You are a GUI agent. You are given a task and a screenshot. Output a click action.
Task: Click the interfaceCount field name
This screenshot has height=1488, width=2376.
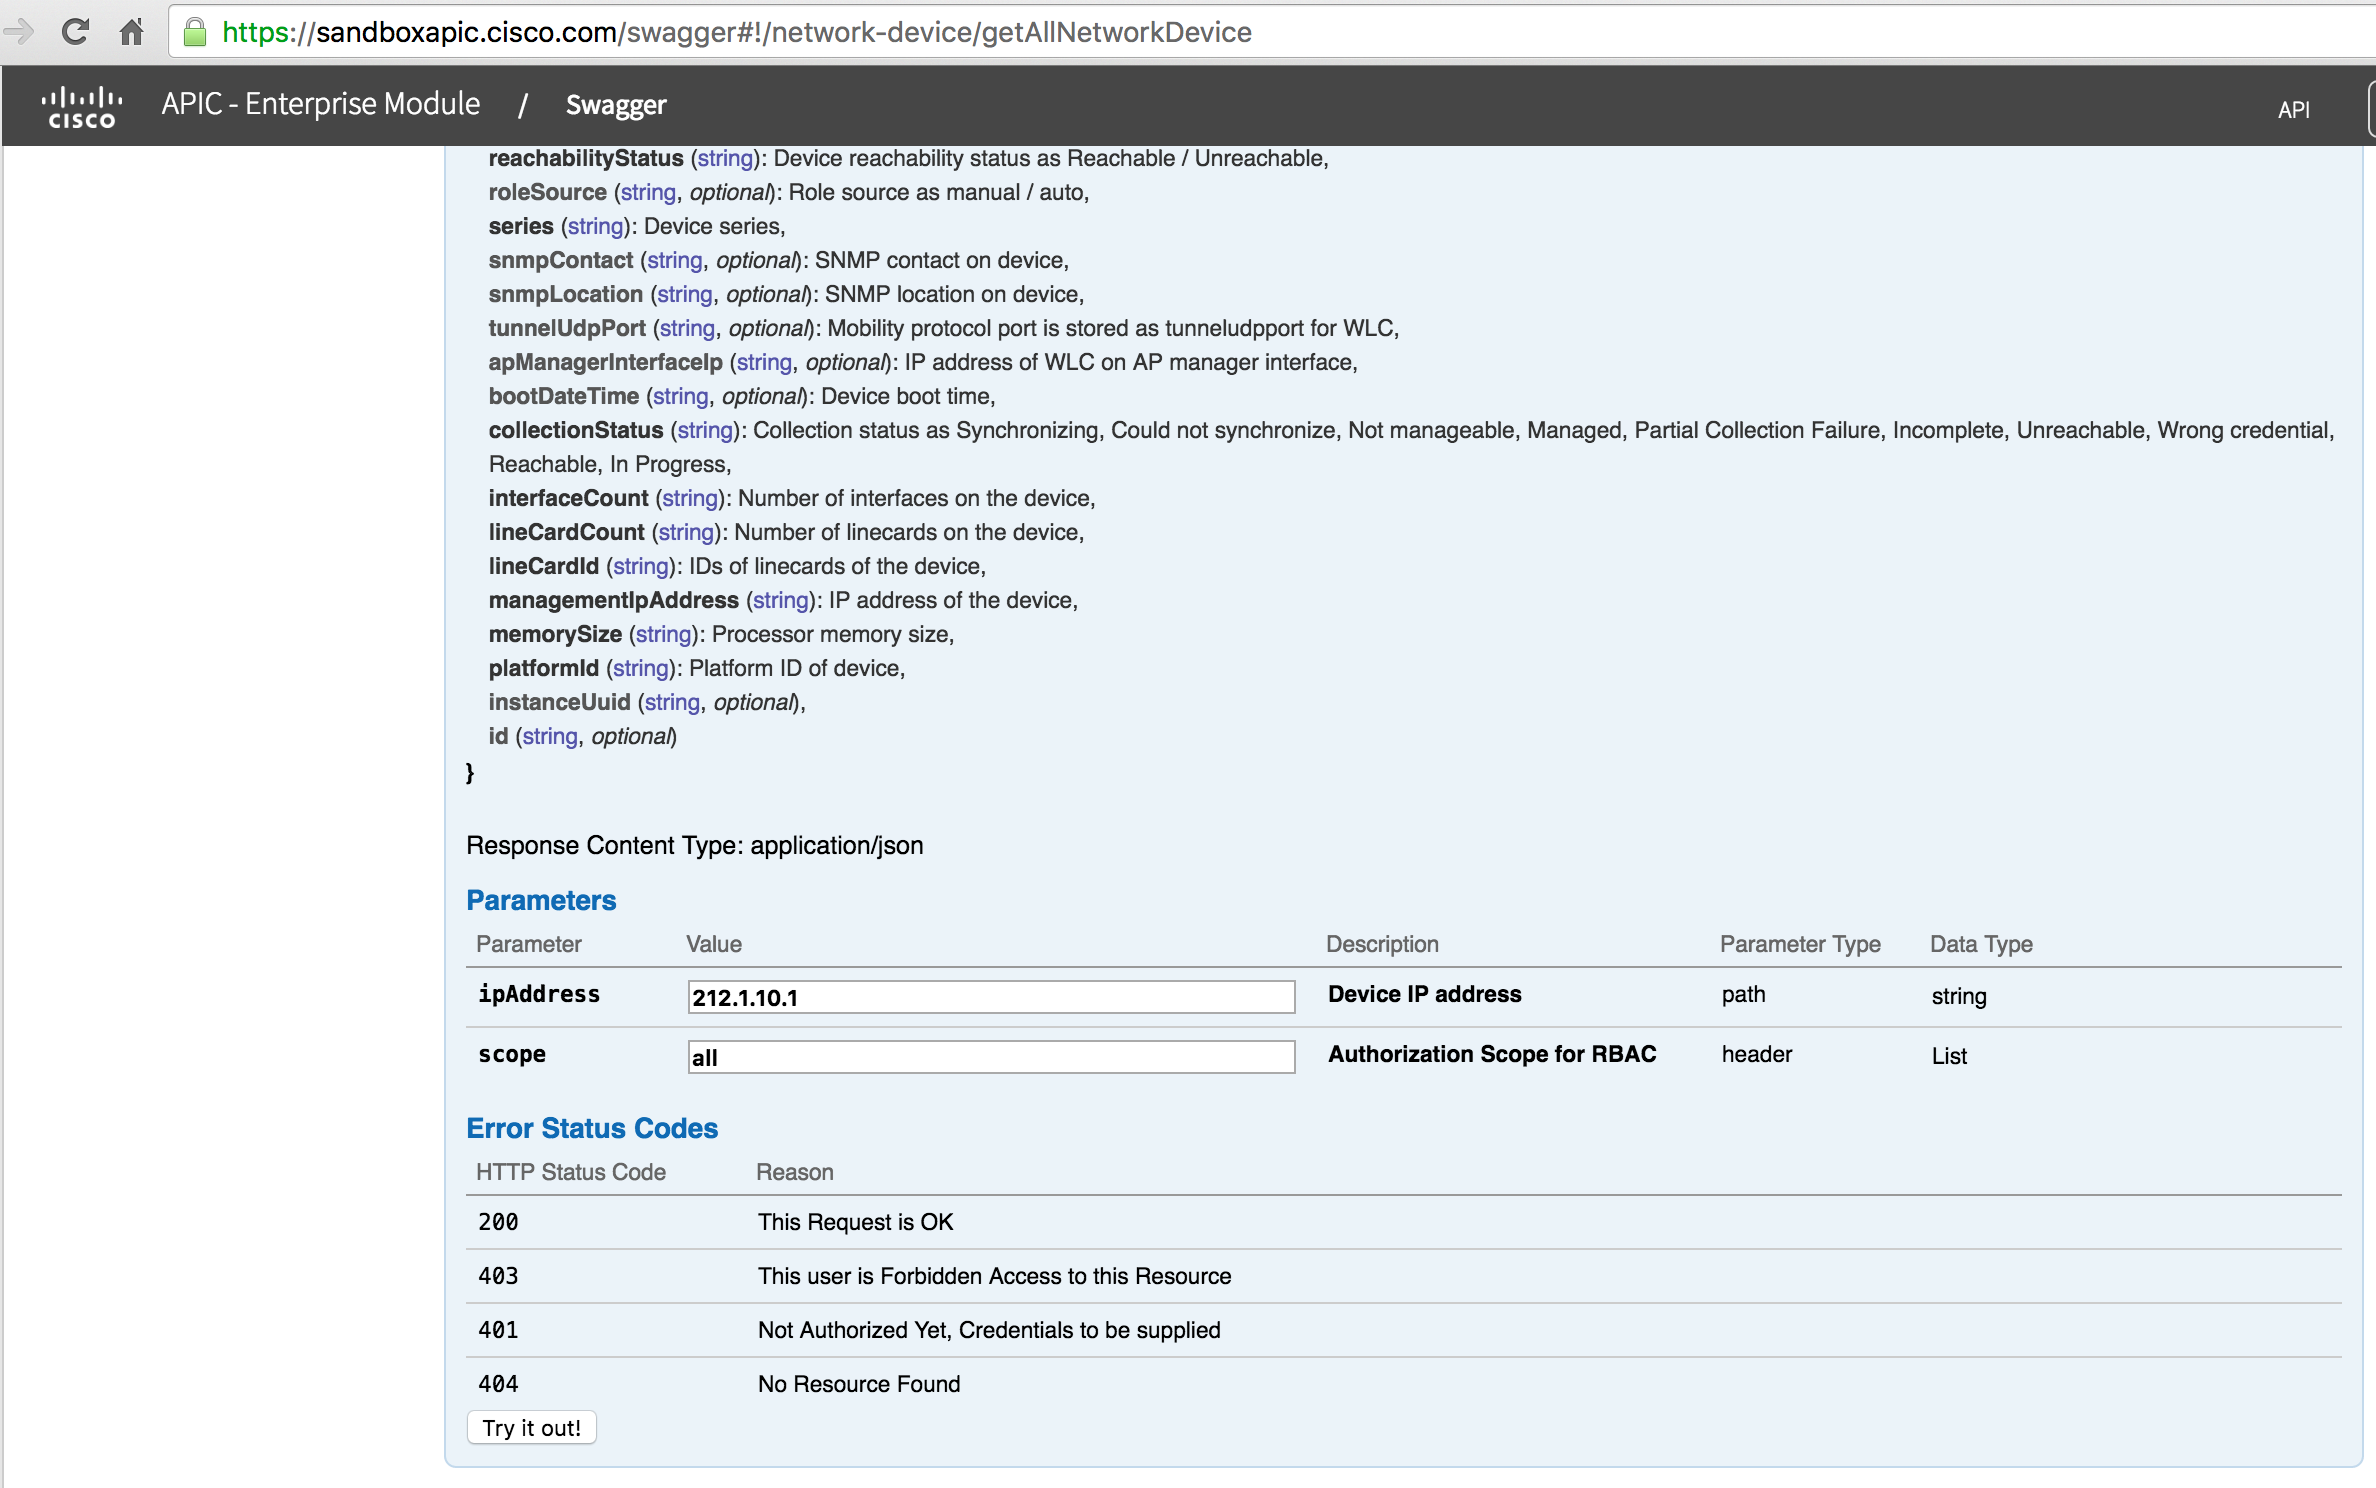569,498
